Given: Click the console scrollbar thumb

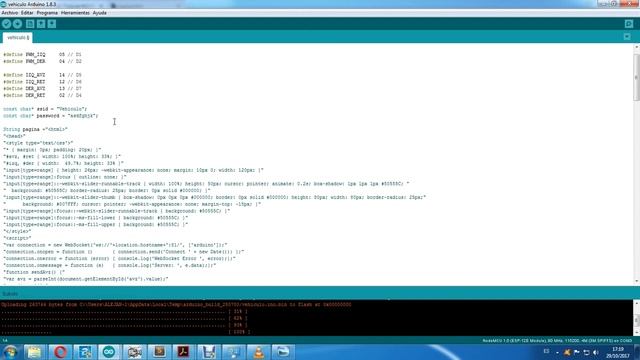Looking at the screenshot, I should [636, 321].
